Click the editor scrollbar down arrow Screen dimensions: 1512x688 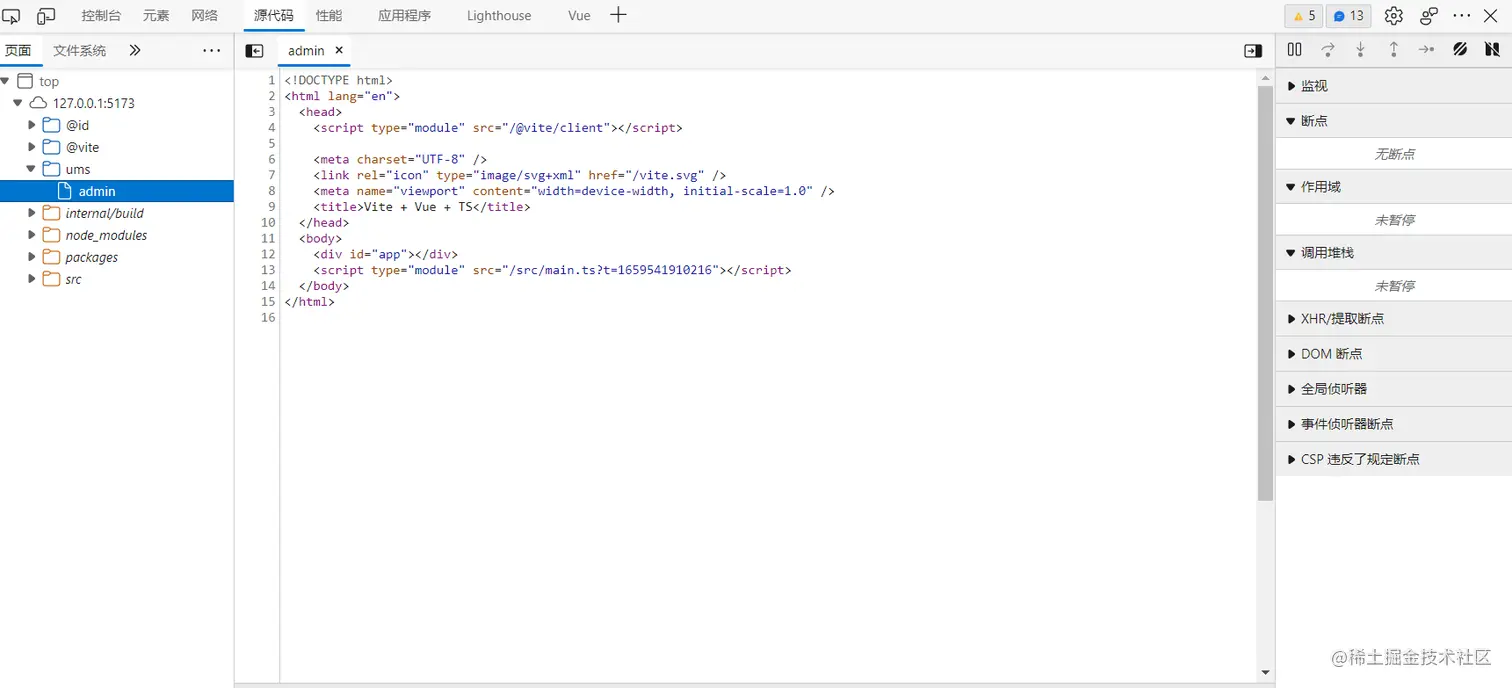(x=1265, y=673)
